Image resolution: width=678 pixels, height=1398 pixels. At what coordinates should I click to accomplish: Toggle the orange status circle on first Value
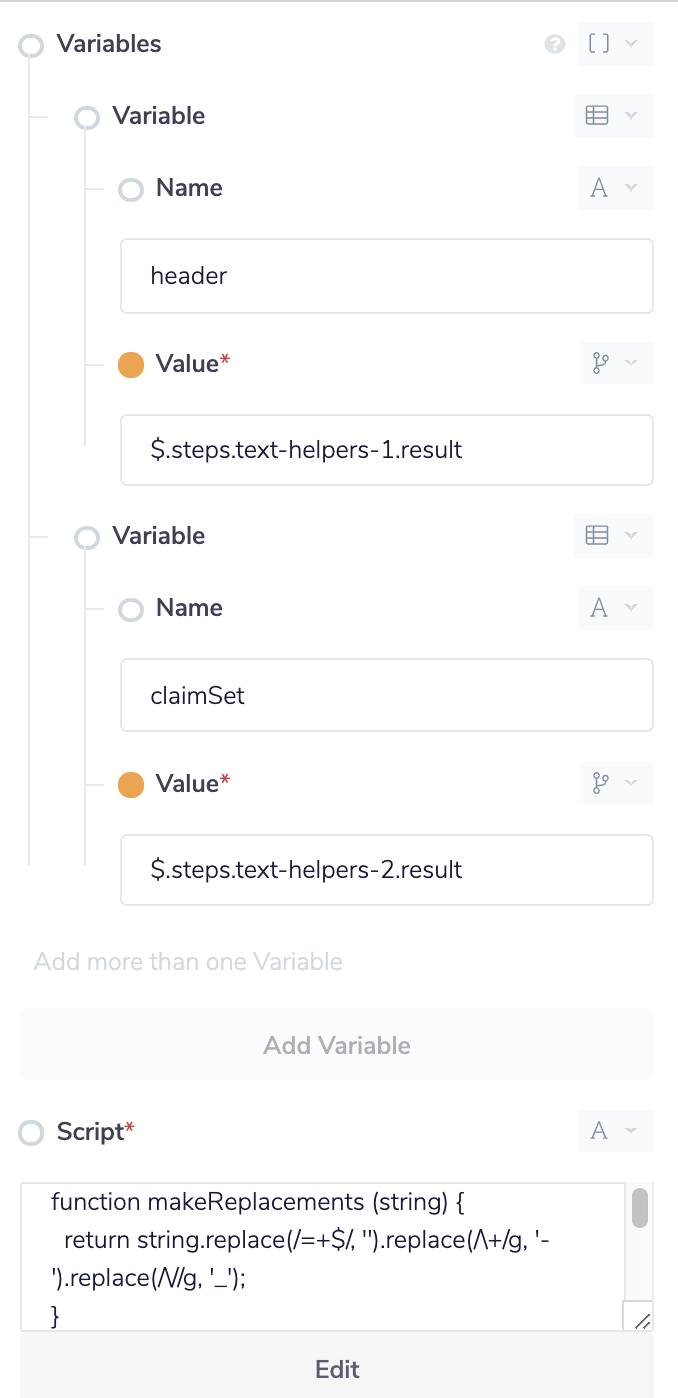coord(130,364)
